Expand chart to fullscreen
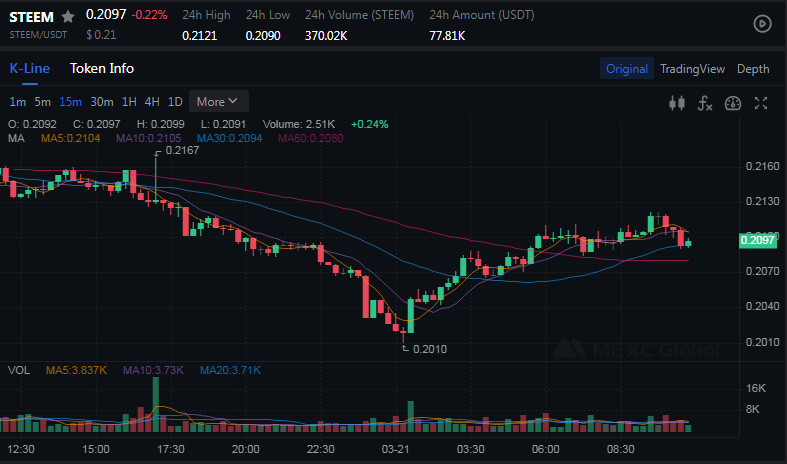 [x=761, y=102]
